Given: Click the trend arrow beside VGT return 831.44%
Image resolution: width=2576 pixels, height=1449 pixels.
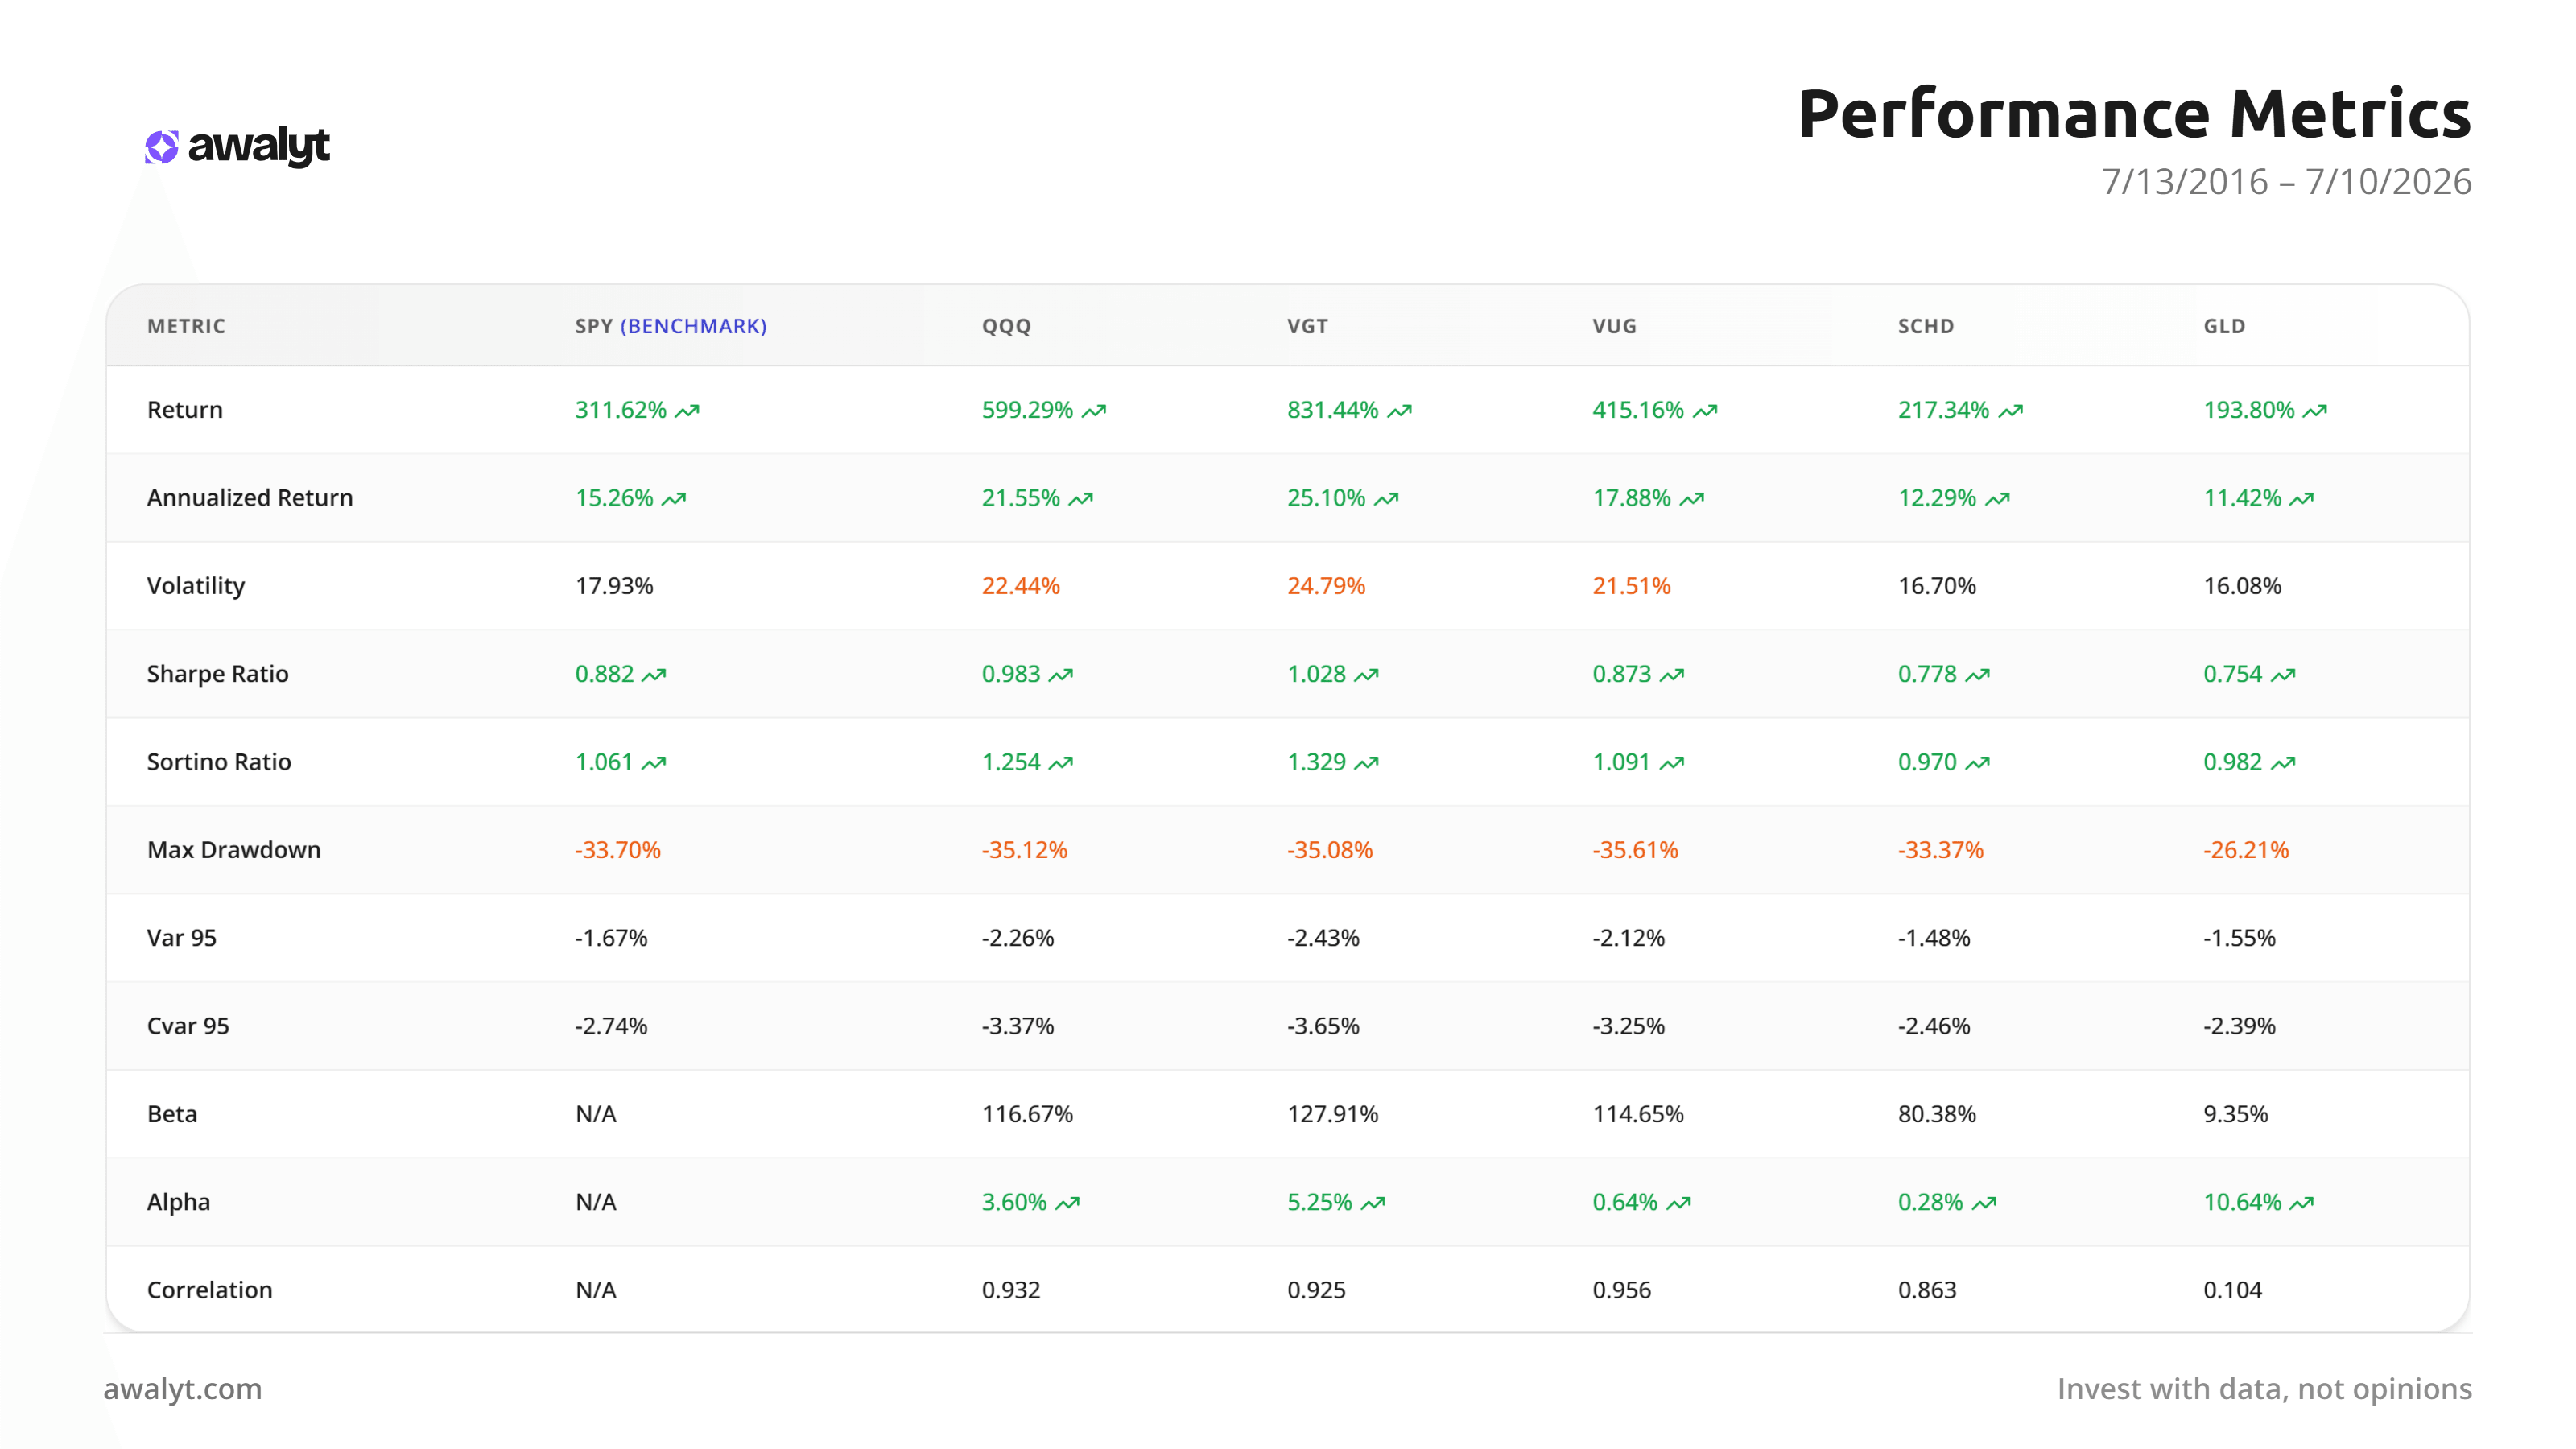Looking at the screenshot, I should click(x=1399, y=411).
